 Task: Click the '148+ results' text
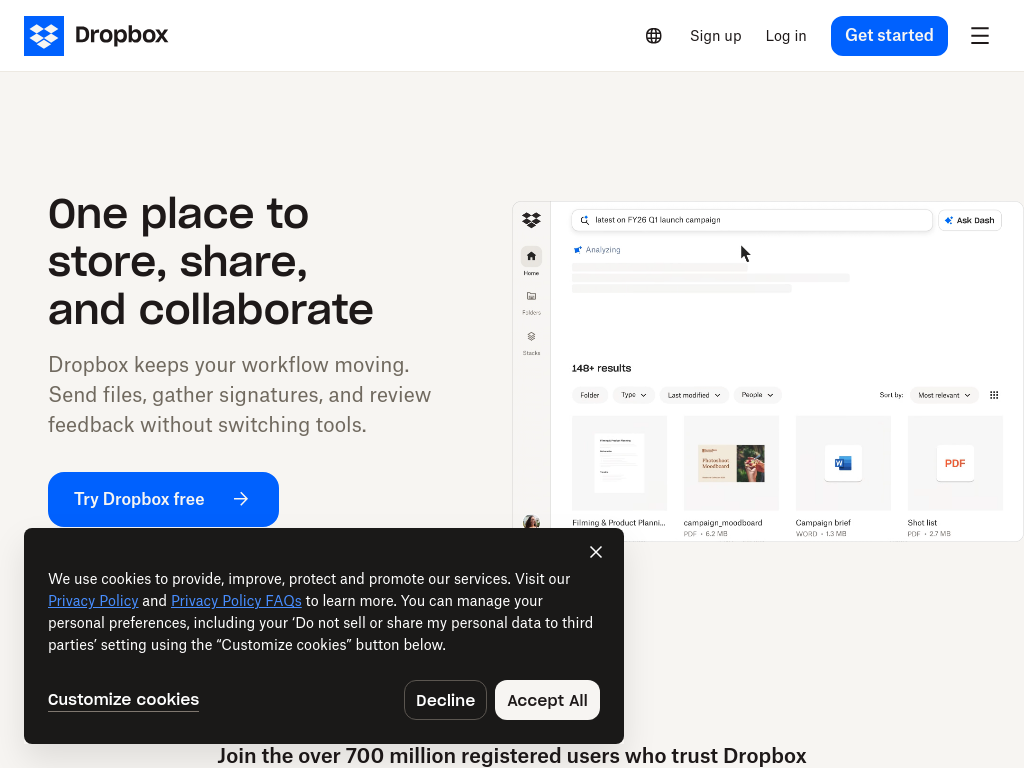(x=601, y=368)
